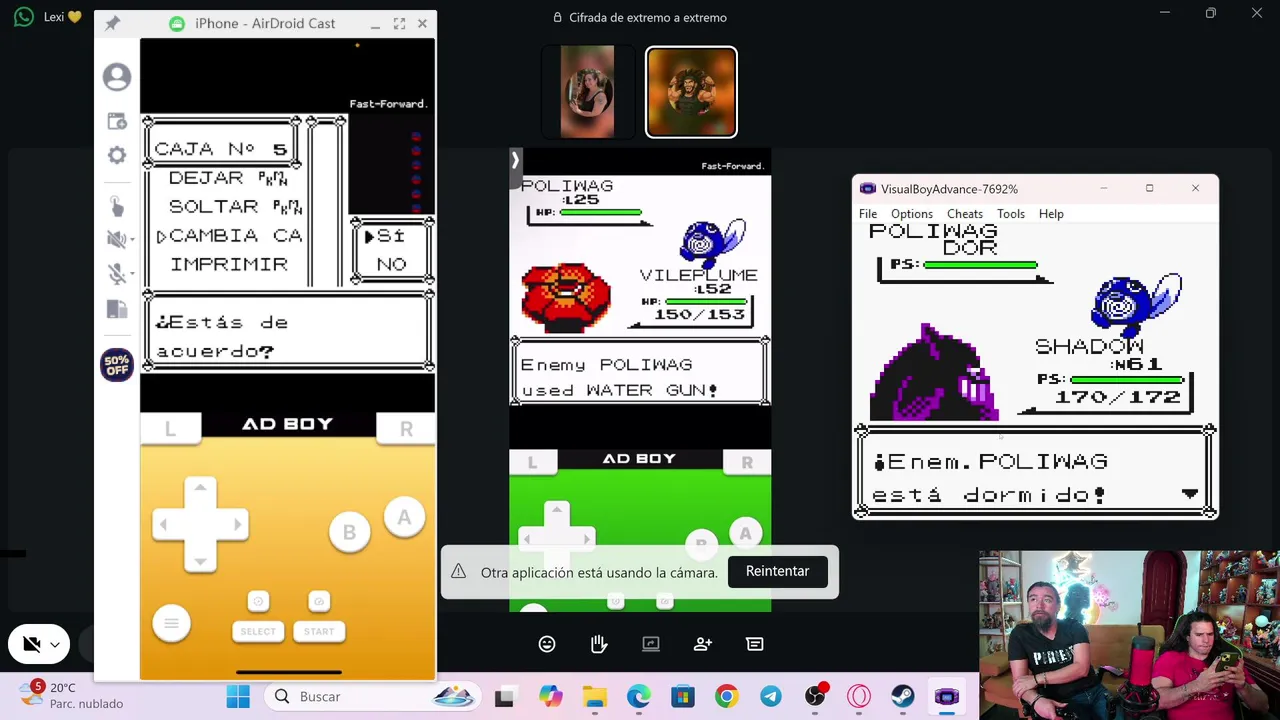Open Help menu in VisualBoyAdvance
The height and width of the screenshot is (720, 1280).
(1051, 213)
